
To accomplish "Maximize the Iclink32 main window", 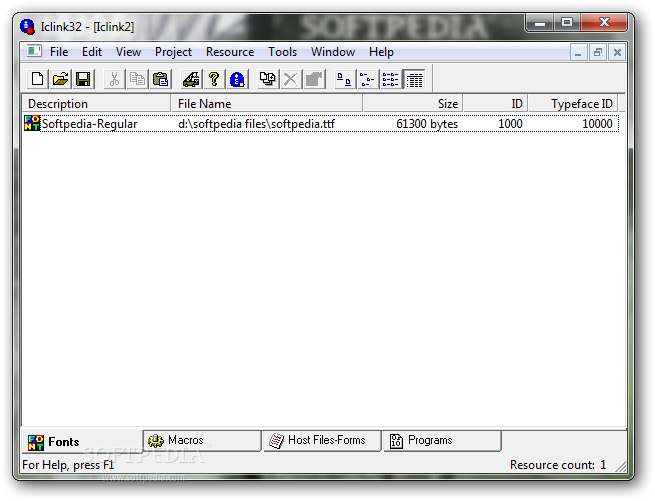I will tap(567, 23).
